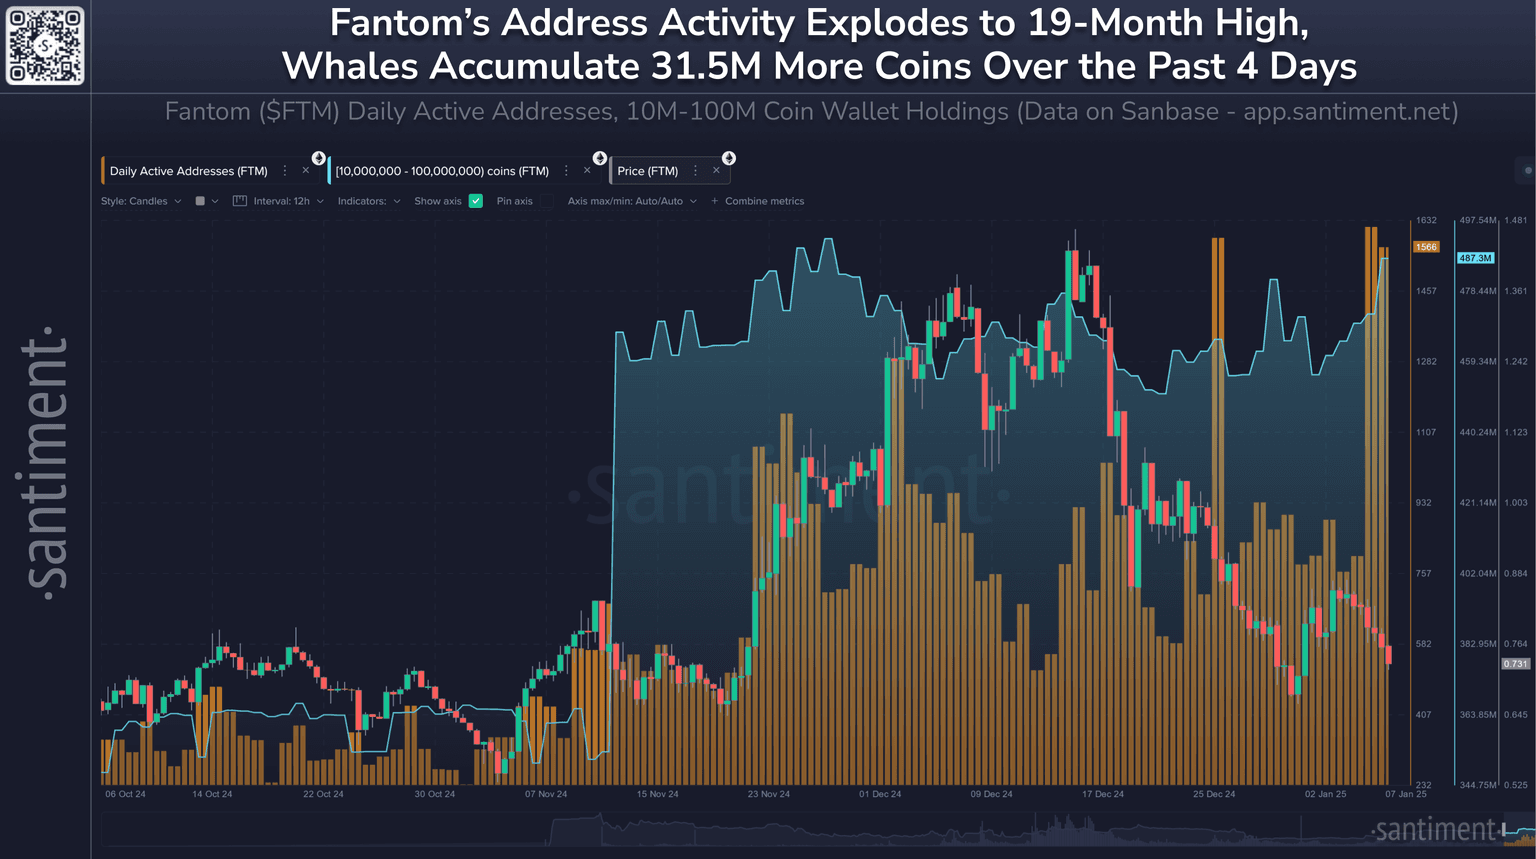
Task: Select the Price (FTM) metric tab
Action: pos(647,171)
